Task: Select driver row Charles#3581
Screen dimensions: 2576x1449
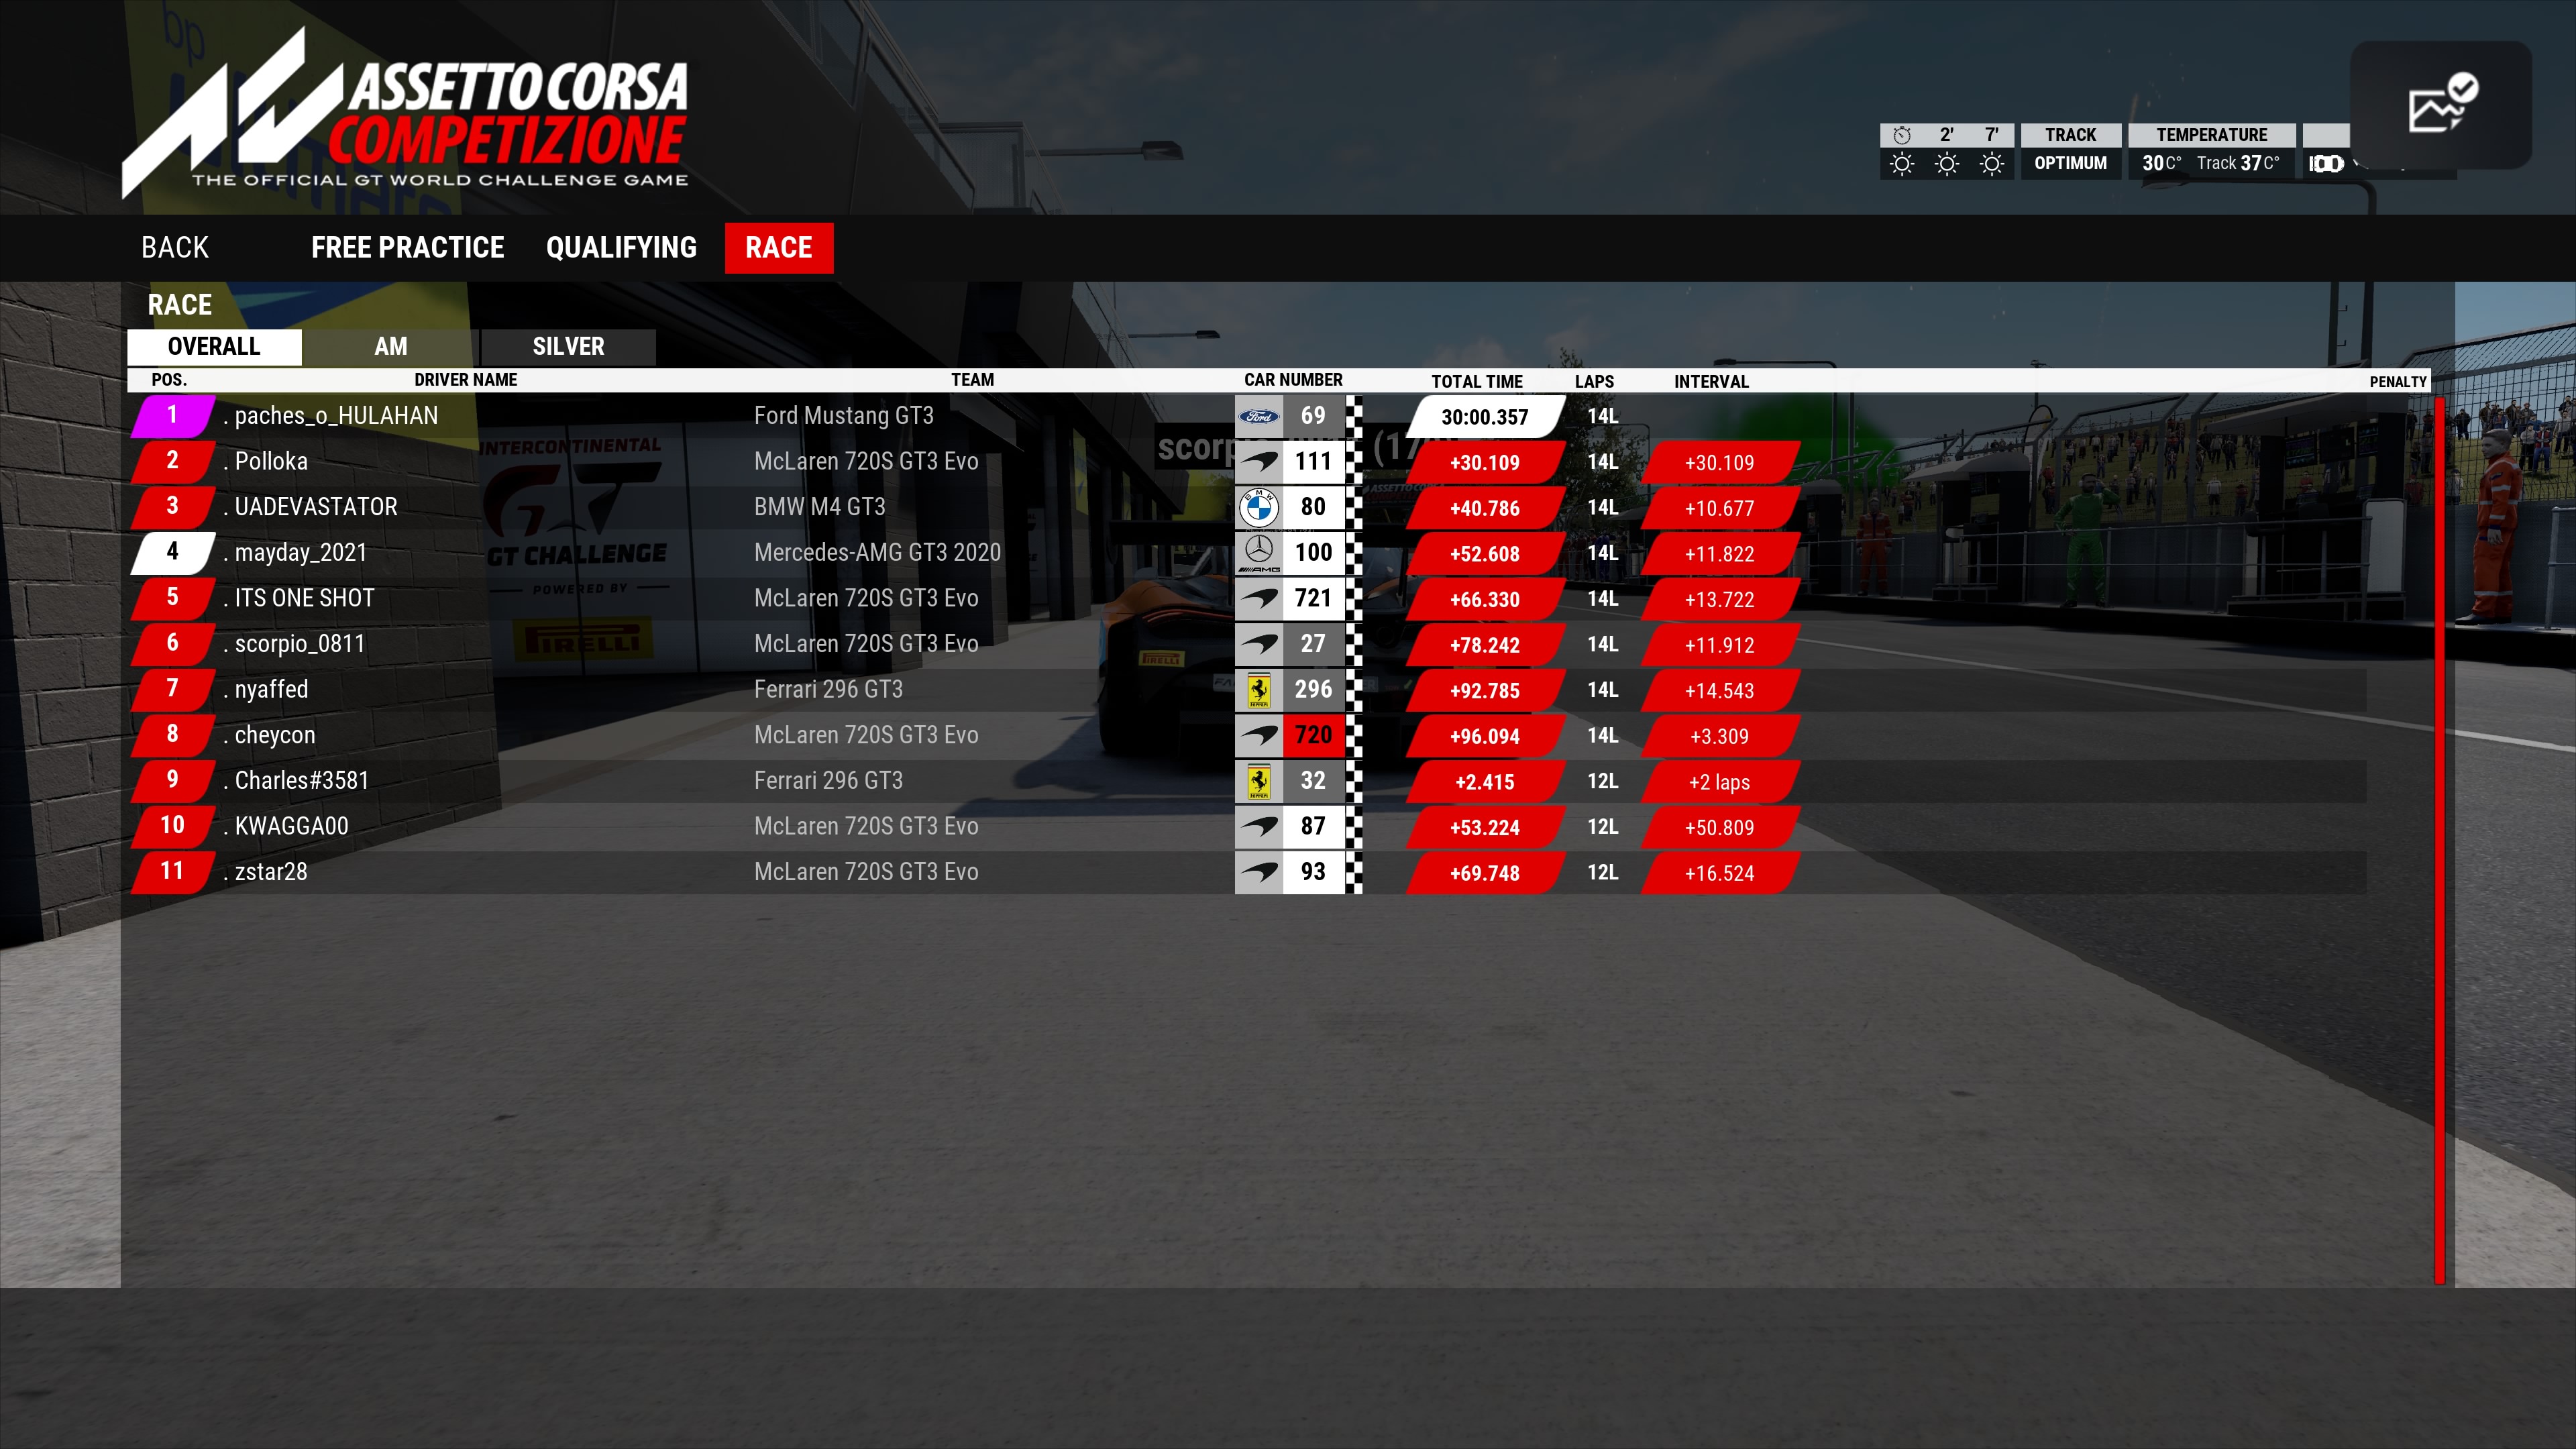Action: click(1247, 781)
